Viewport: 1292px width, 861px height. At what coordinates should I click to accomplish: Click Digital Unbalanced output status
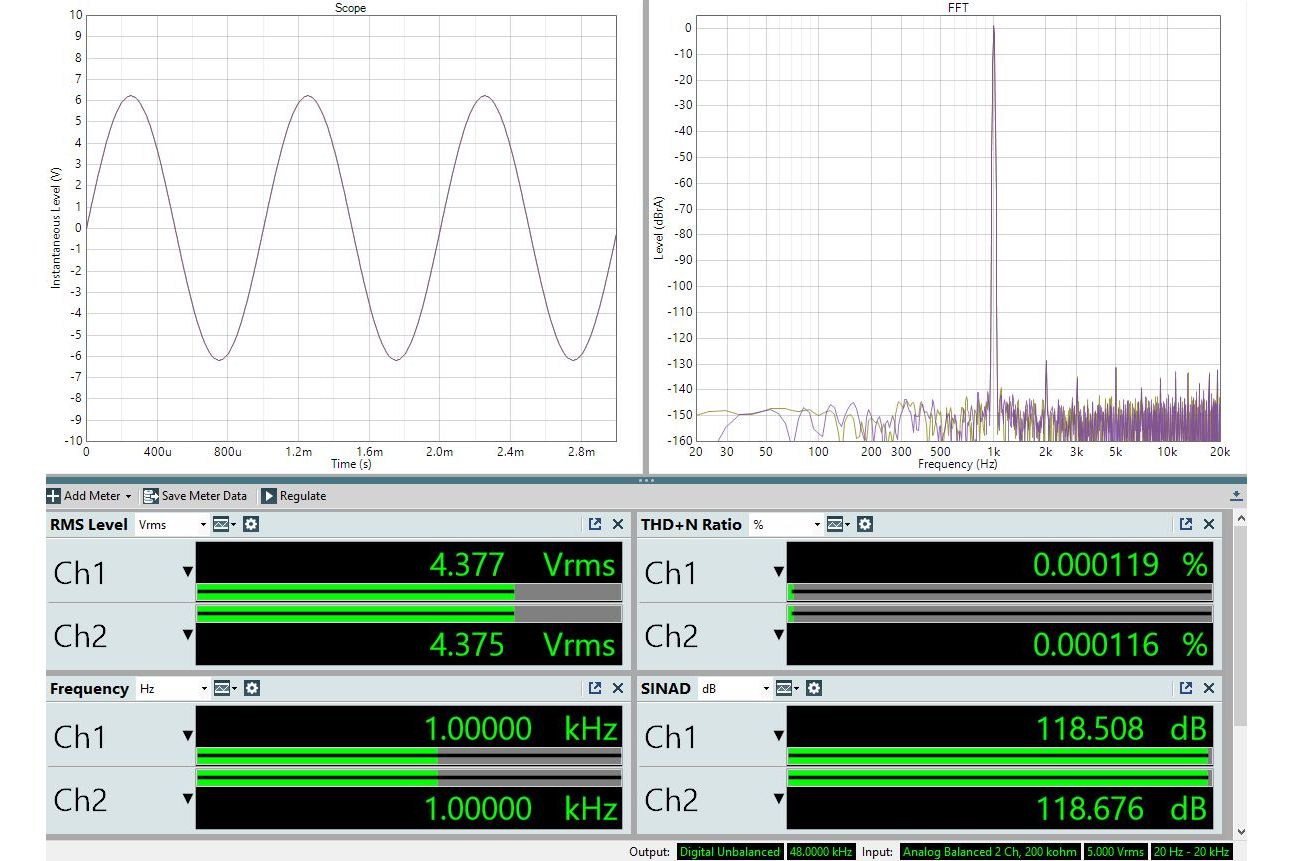(x=729, y=852)
